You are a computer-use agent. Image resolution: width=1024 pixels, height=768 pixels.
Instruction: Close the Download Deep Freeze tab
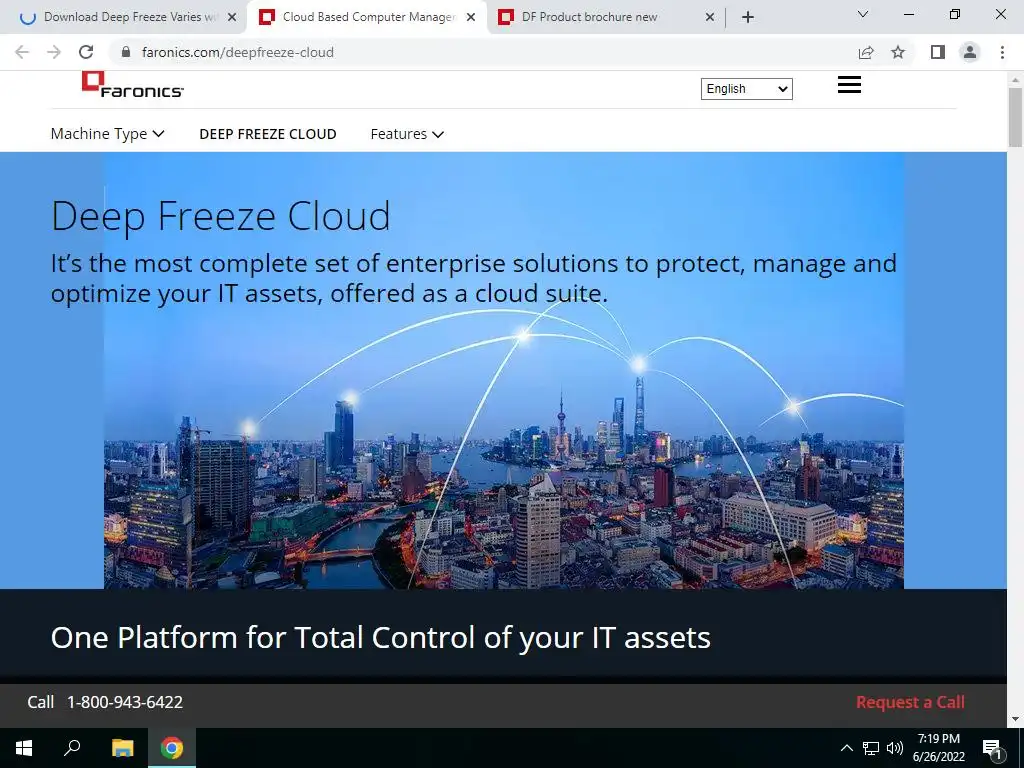coord(232,17)
